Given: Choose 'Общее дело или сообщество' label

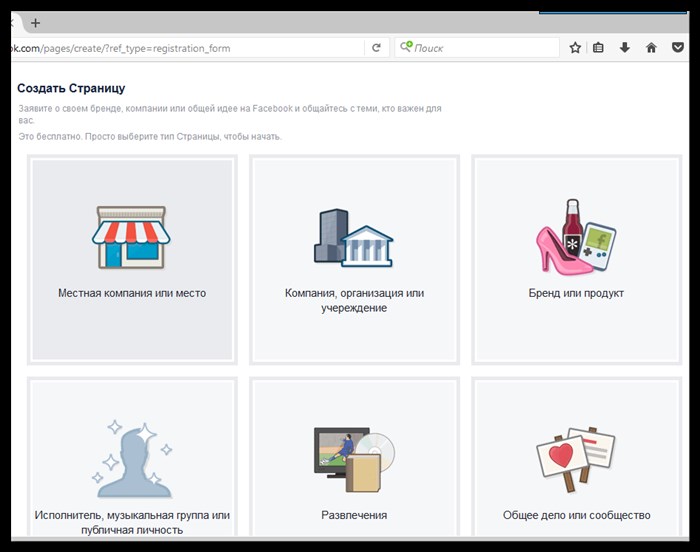Looking at the screenshot, I should pos(576,515).
